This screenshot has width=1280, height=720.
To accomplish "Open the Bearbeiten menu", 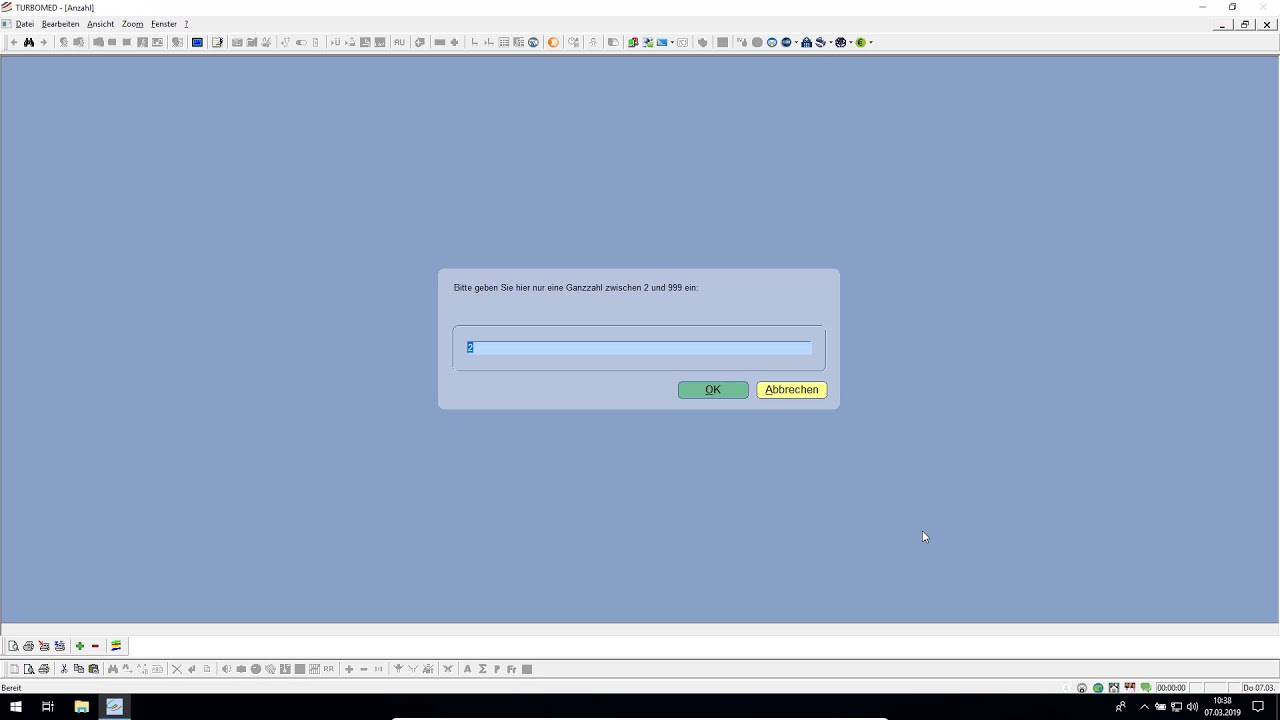I will (x=60, y=24).
